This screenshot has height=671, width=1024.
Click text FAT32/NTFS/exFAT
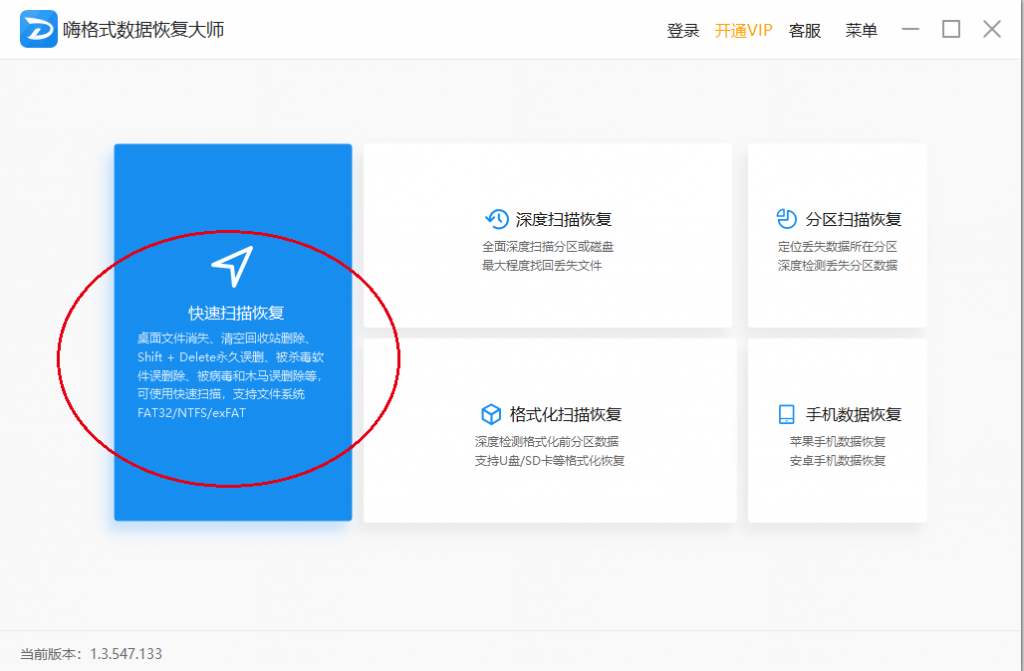[x=191, y=414]
